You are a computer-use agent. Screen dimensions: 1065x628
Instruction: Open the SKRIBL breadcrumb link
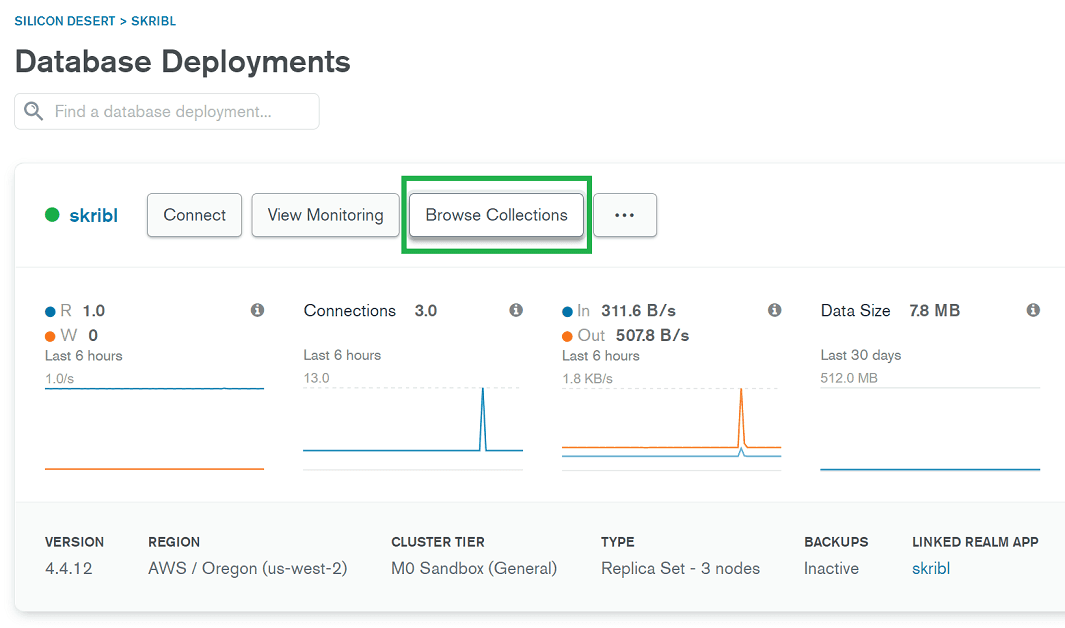(x=154, y=21)
